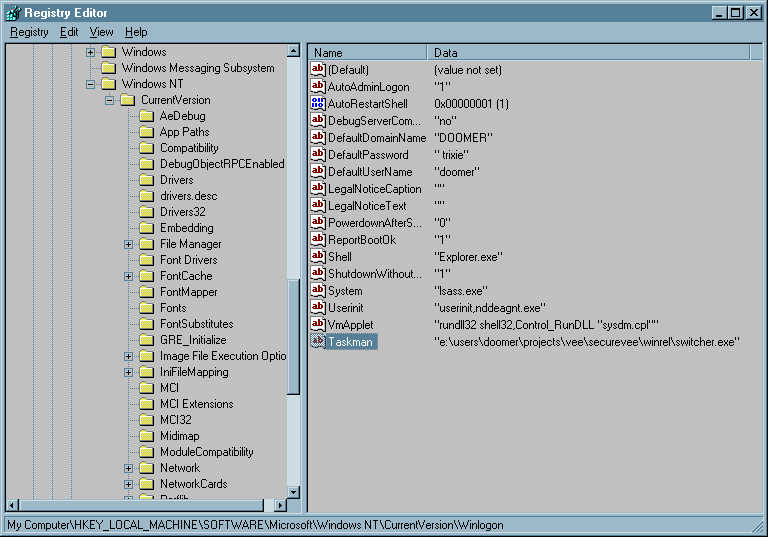Expand the File Manager key
Viewport: 768px width, 537px height.
tap(129, 244)
